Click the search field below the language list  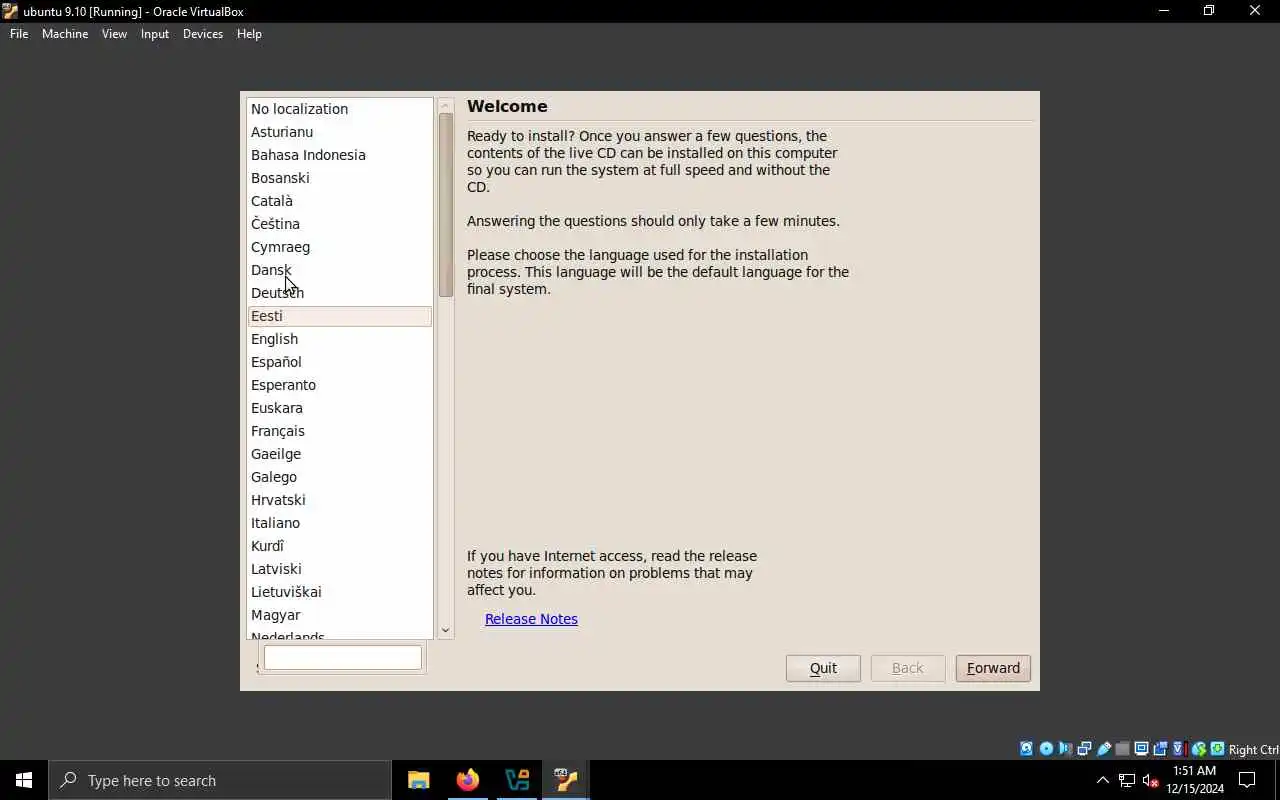pos(343,657)
